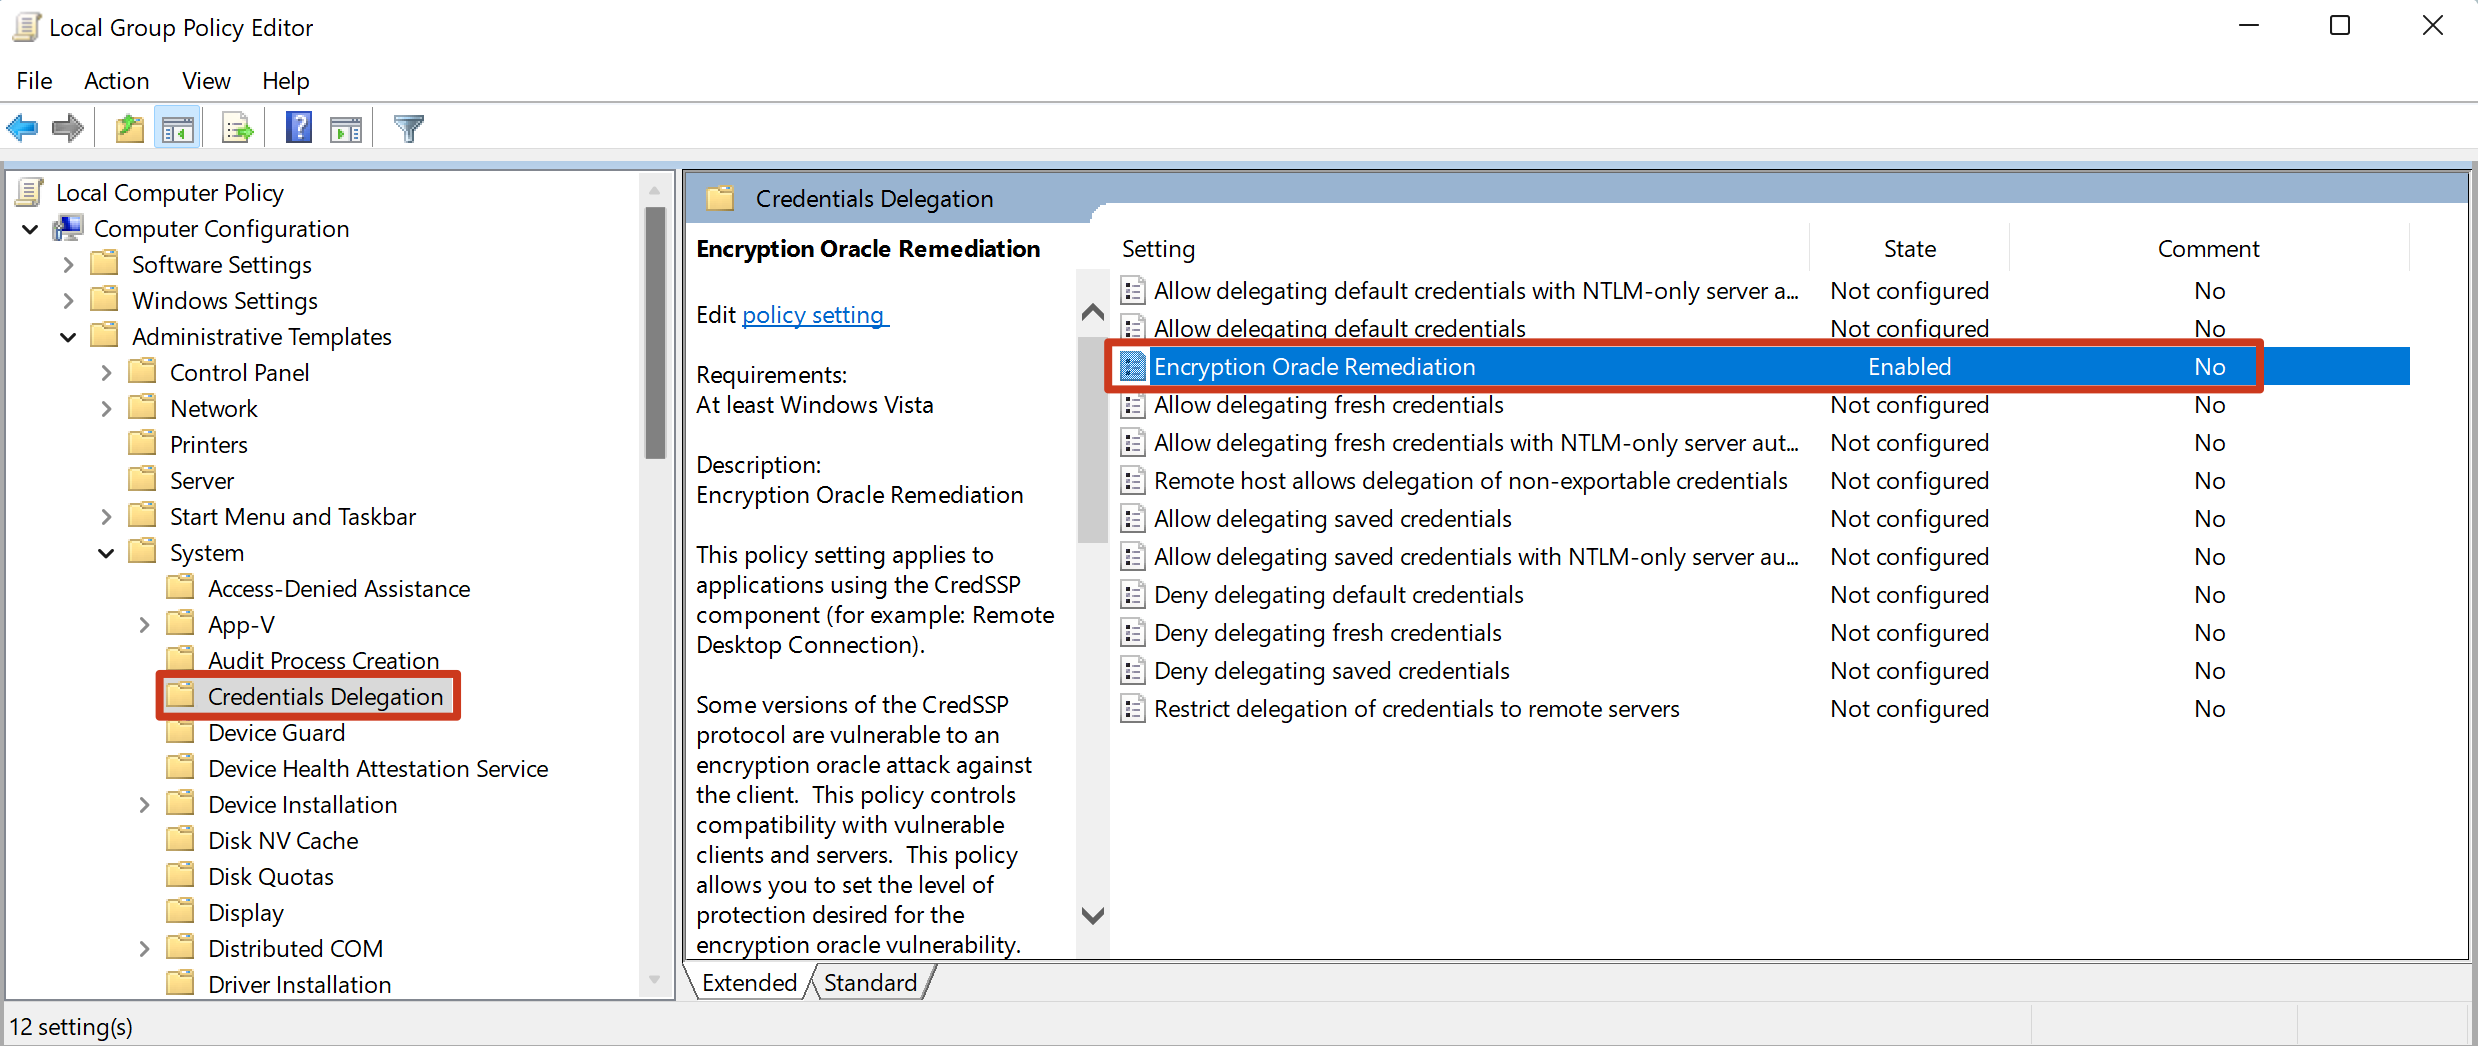Click icon beside Deny delegating saved credentials
The height and width of the screenshot is (1046, 2478).
pos(1132,670)
